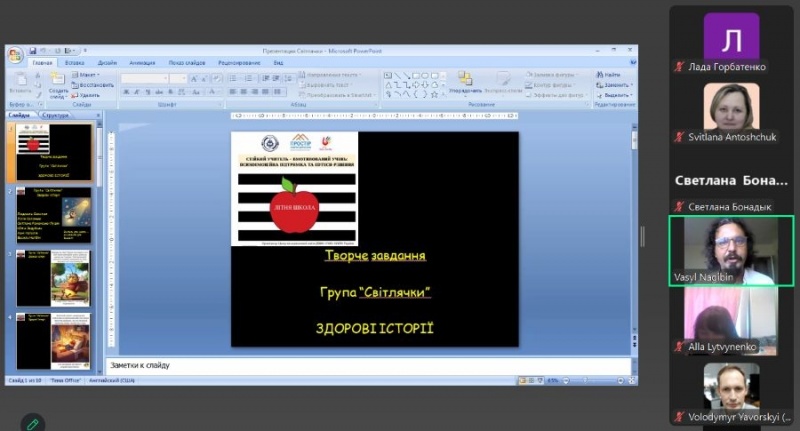Expand the shapes gallery More arrow

click(x=443, y=95)
